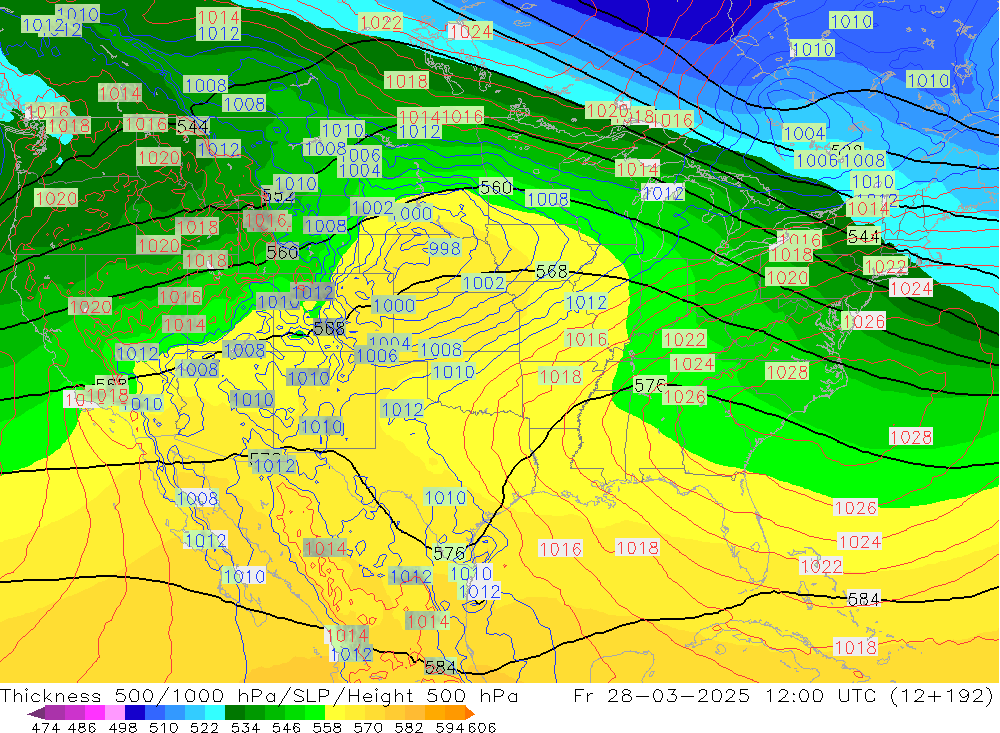Select the 522 legend value
The width and height of the screenshot is (1000, 733).
205,727
